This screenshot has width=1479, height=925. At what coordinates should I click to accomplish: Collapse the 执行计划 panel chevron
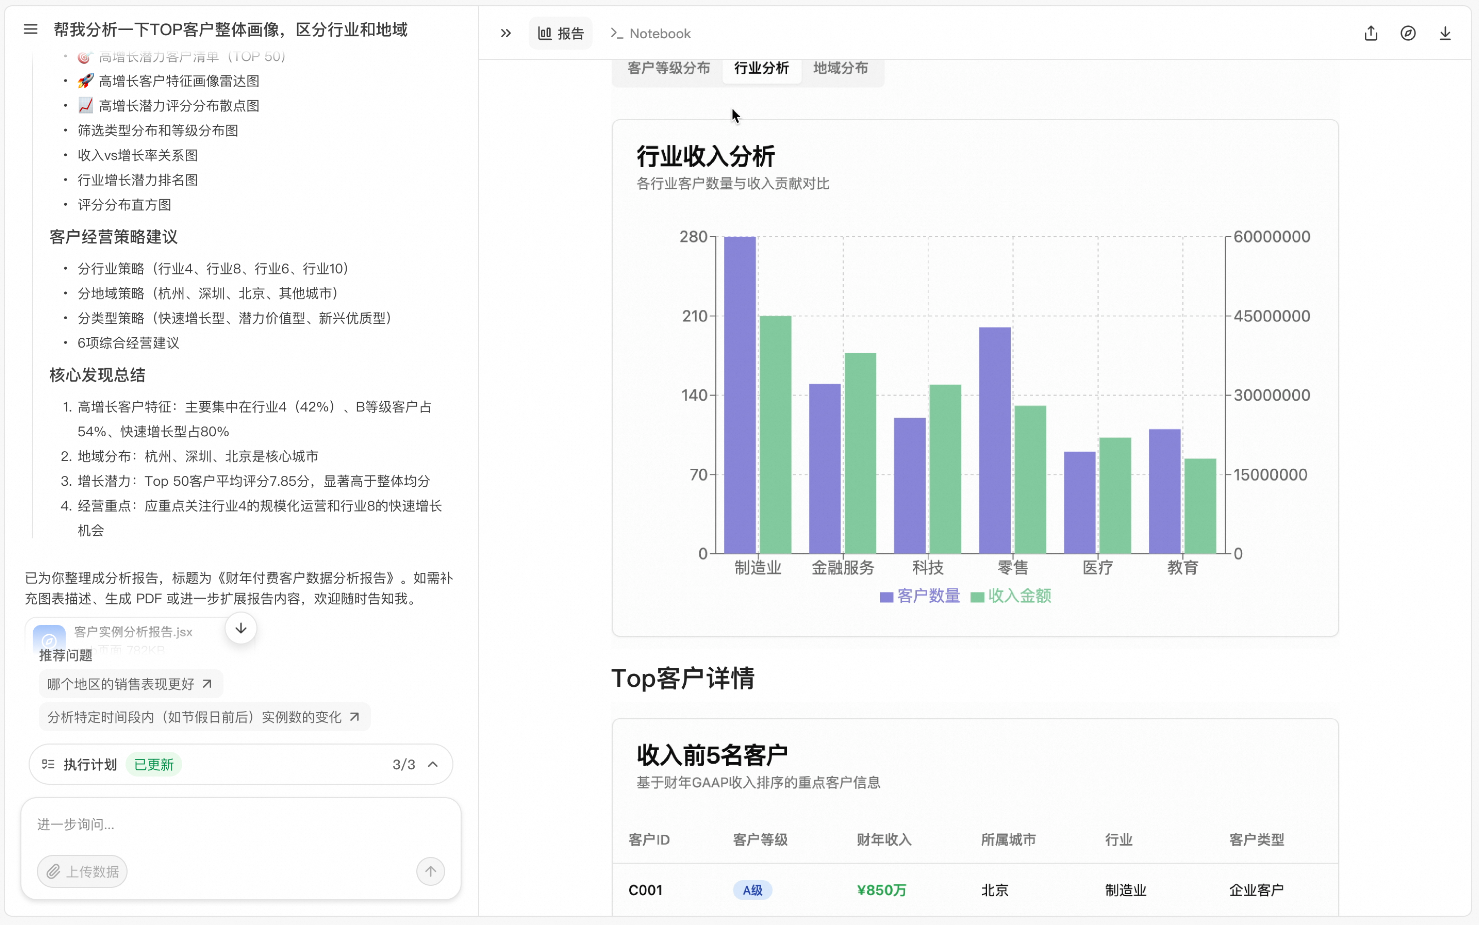[x=433, y=764]
